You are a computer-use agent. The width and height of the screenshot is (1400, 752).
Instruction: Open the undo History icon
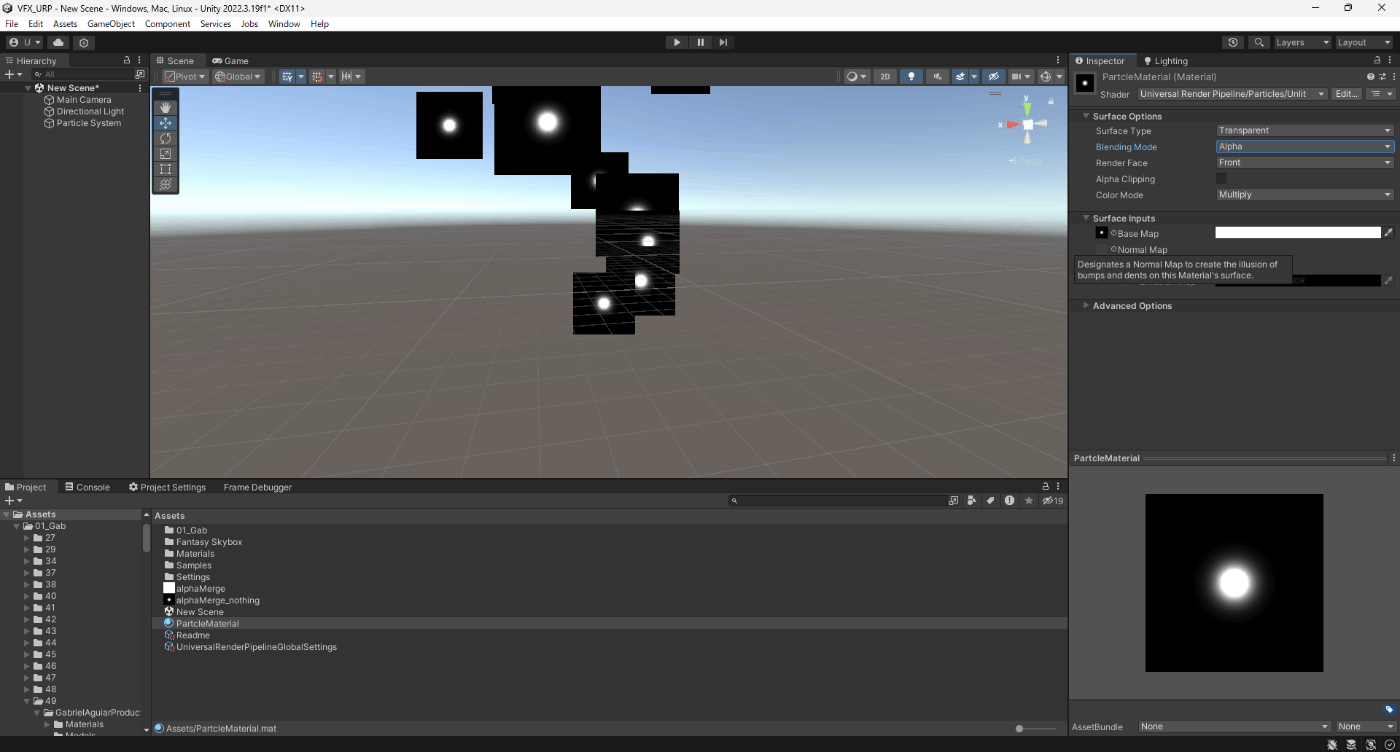point(1233,42)
